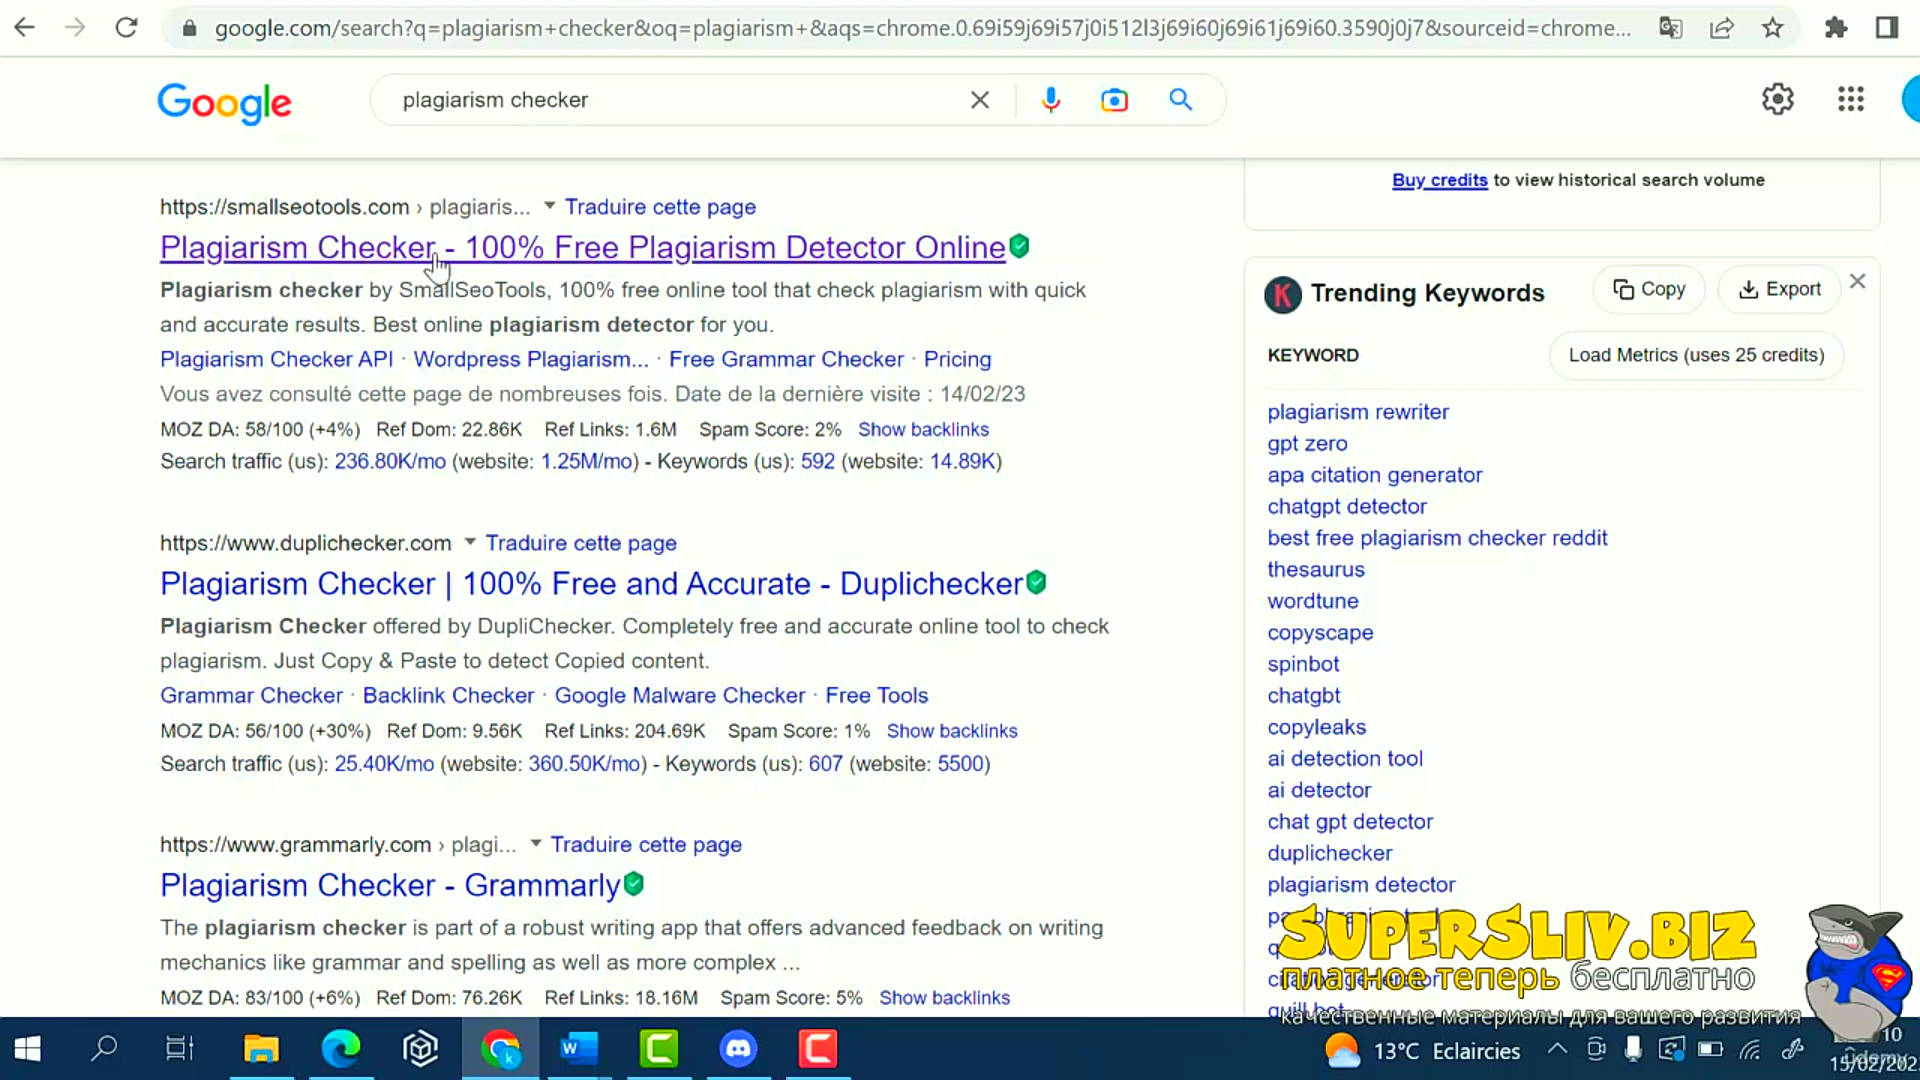
Task: Open the browser extensions puzzle icon
Action: 1836,28
